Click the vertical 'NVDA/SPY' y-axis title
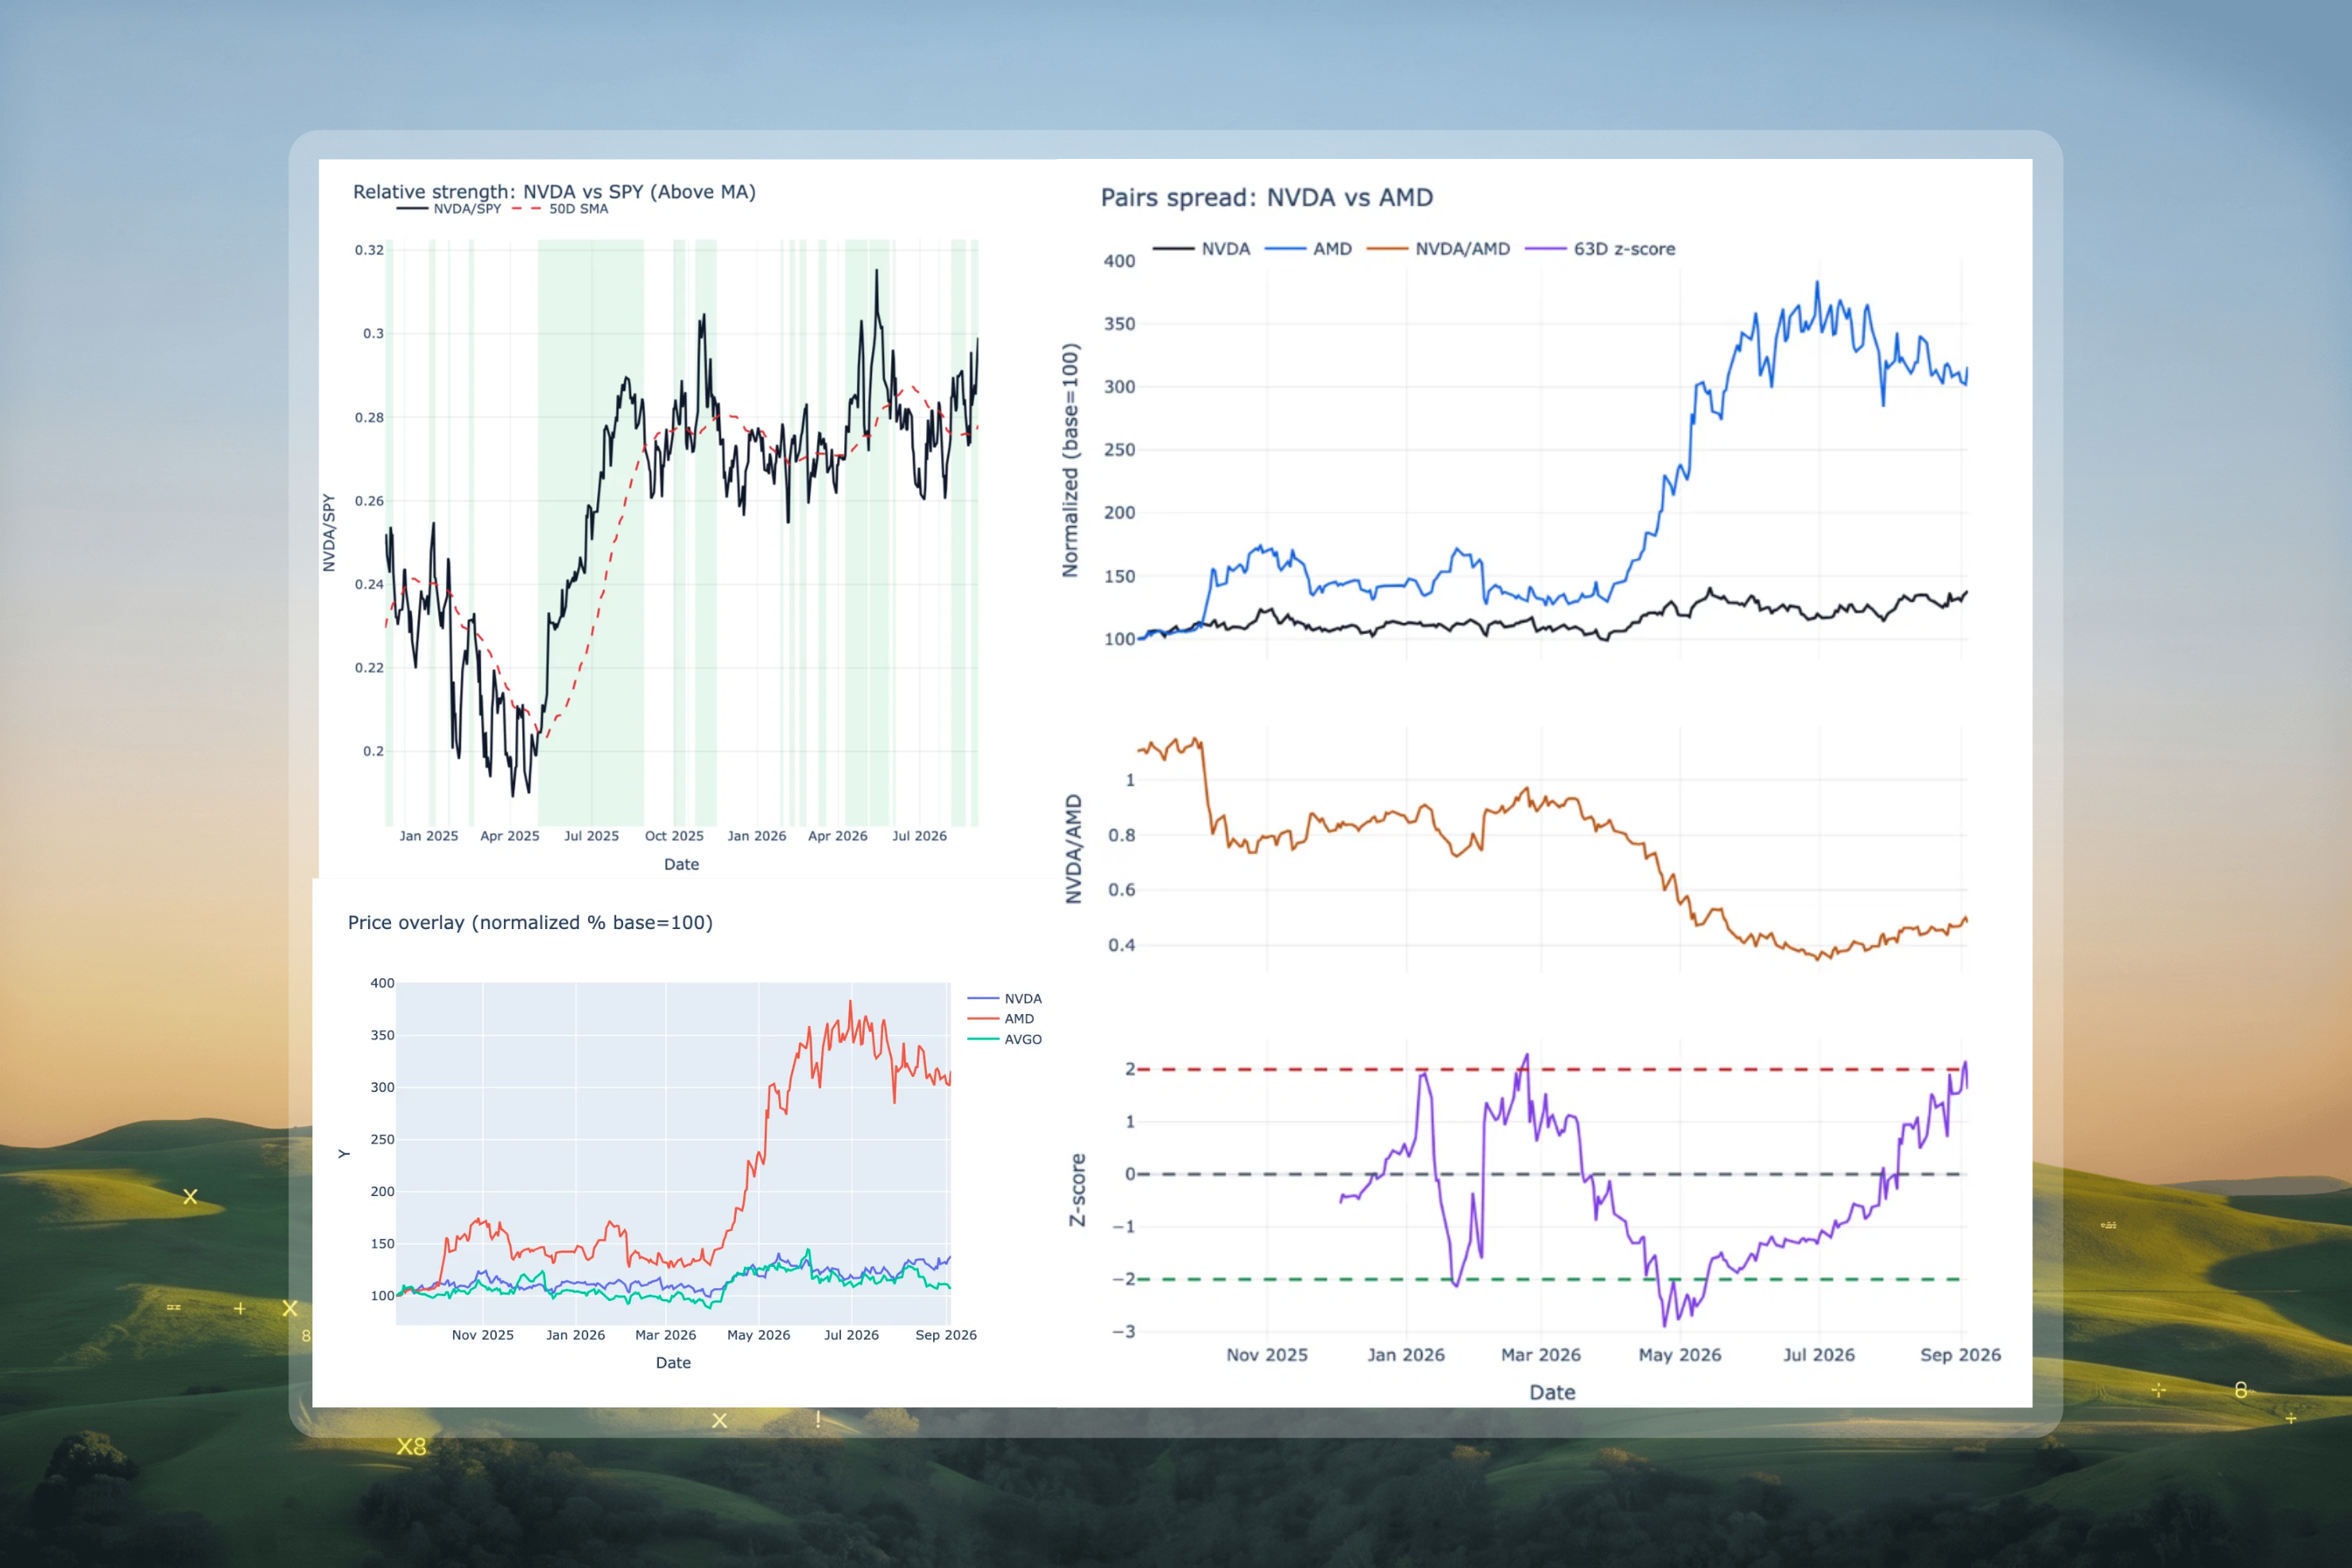The image size is (2352, 1568). [x=328, y=533]
